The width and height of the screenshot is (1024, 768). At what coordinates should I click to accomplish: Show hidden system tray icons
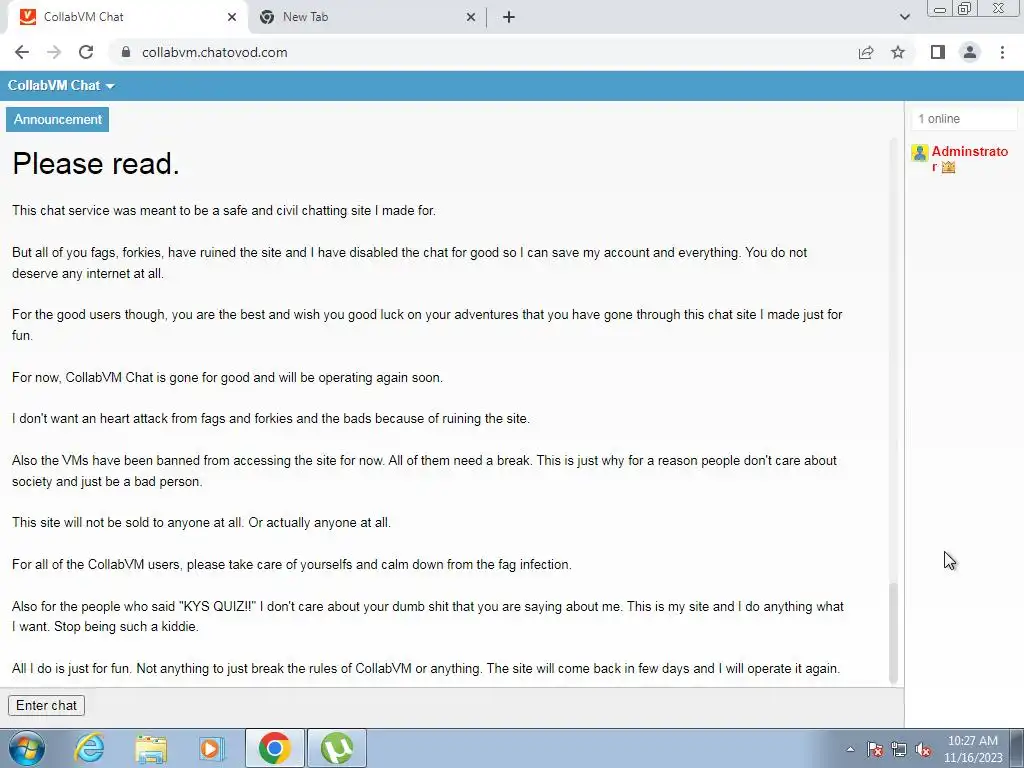point(850,749)
